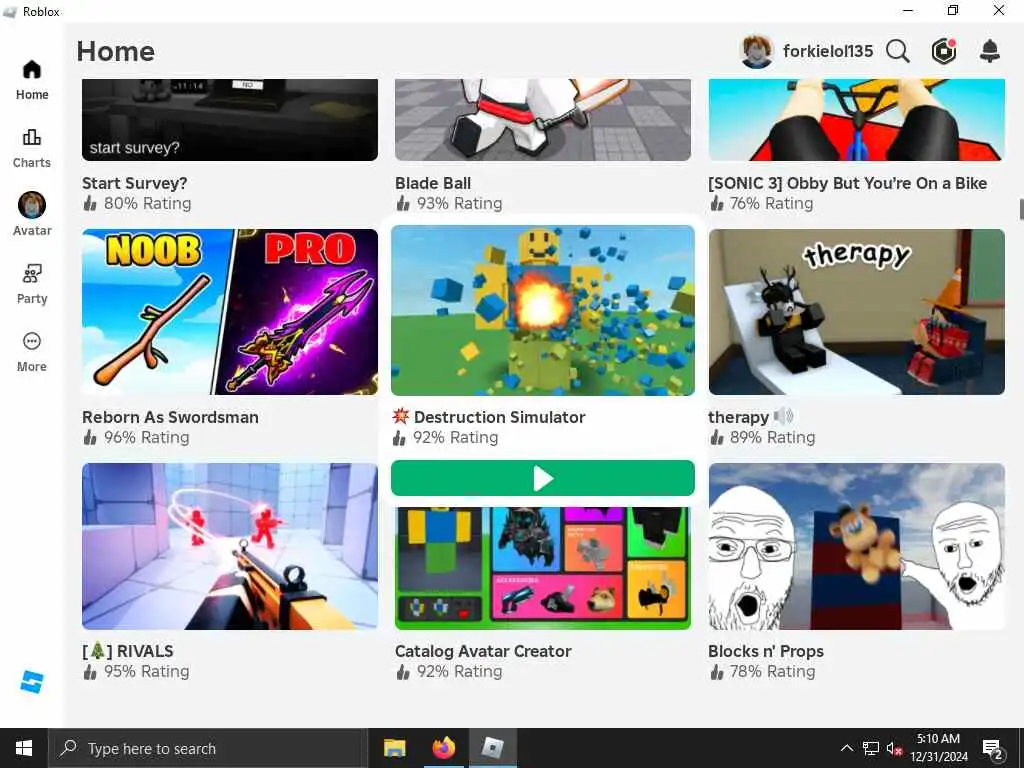Screen dimensions: 1024x768
Task: Click the RIVALS title text
Action: coord(145,651)
